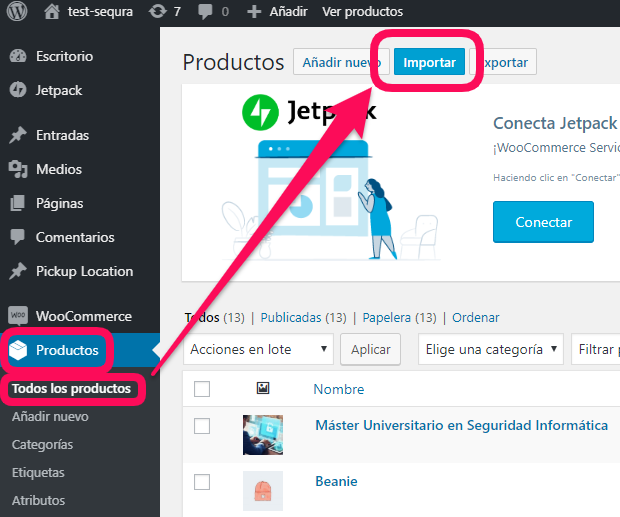Viewport: 620px width, 517px height.
Task: Open the updates icon showing 7
Action: pyautogui.click(x=158, y=11)
